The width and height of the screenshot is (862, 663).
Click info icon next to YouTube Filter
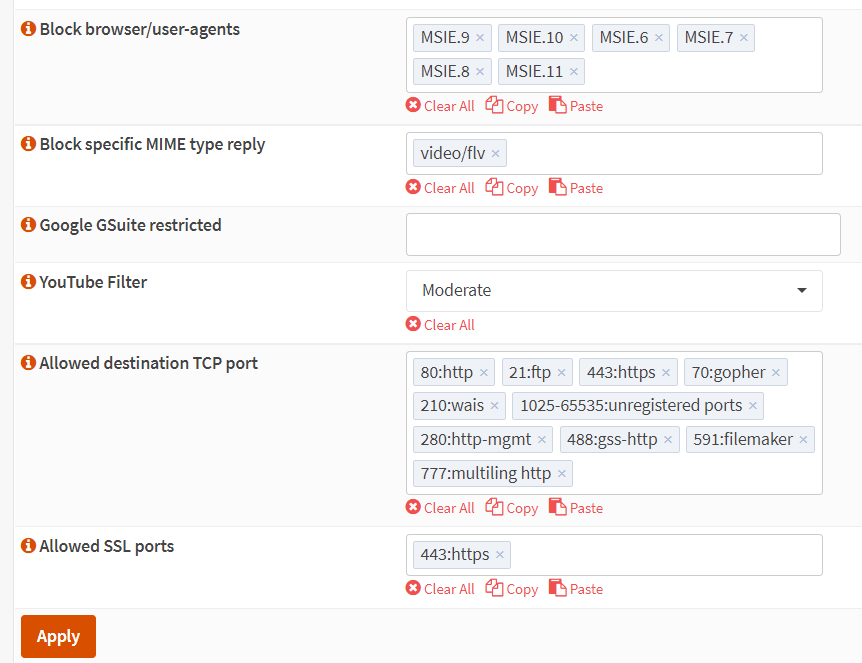(x=28, y=283)
